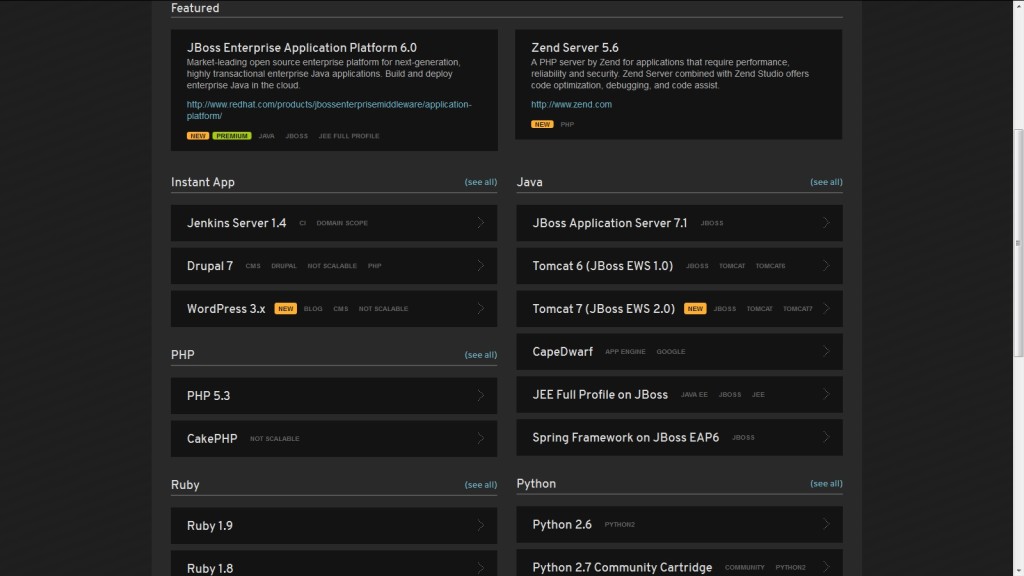Click NEW badge on JBoss Enterprise Application Platform
This screenshot has width=1024, height=576.
click(x=198, y=136)
